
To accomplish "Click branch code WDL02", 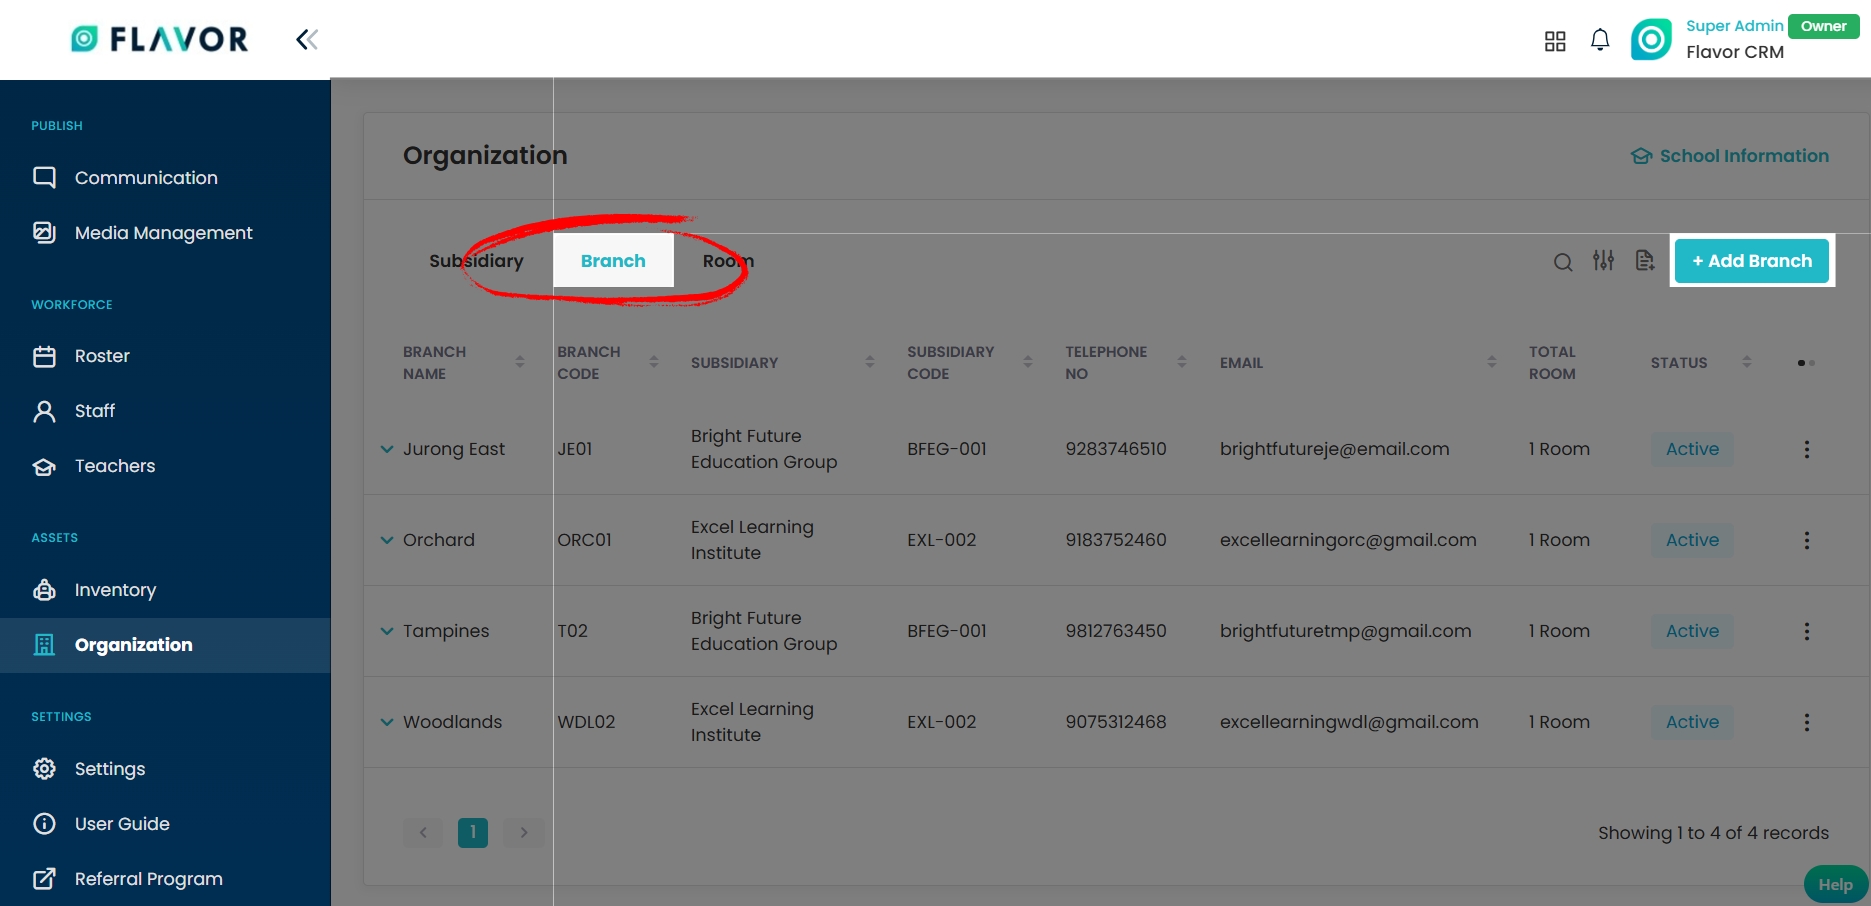I will pos(586,723).
